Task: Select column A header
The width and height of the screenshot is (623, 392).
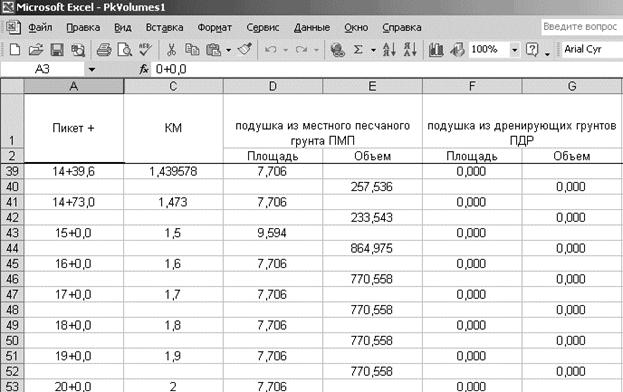Action: 74,86
